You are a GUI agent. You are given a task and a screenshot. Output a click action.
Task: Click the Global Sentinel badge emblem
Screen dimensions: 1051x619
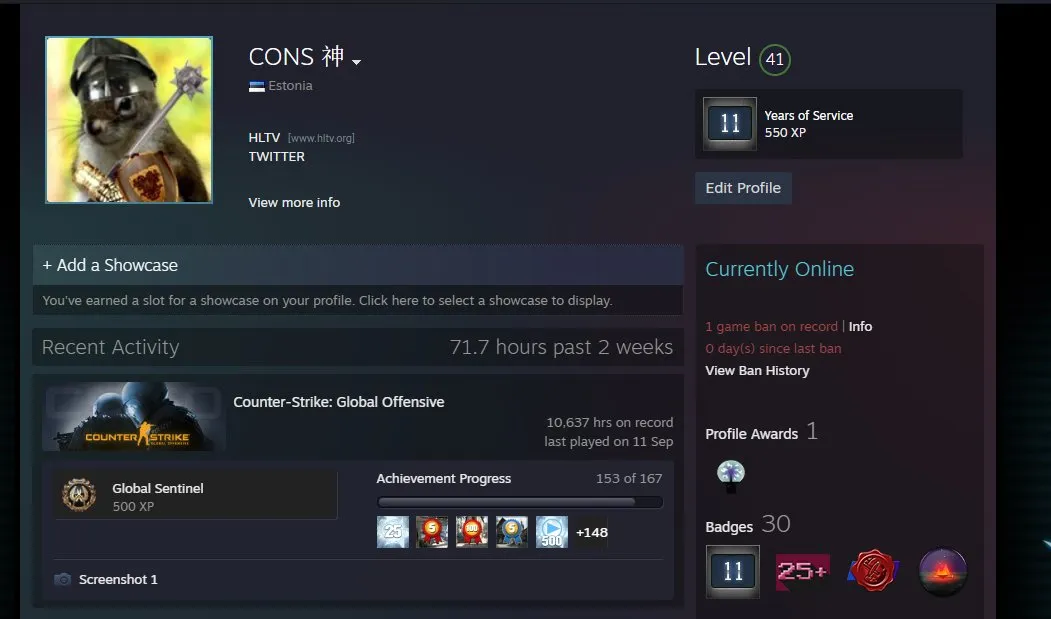pos(79,495)
